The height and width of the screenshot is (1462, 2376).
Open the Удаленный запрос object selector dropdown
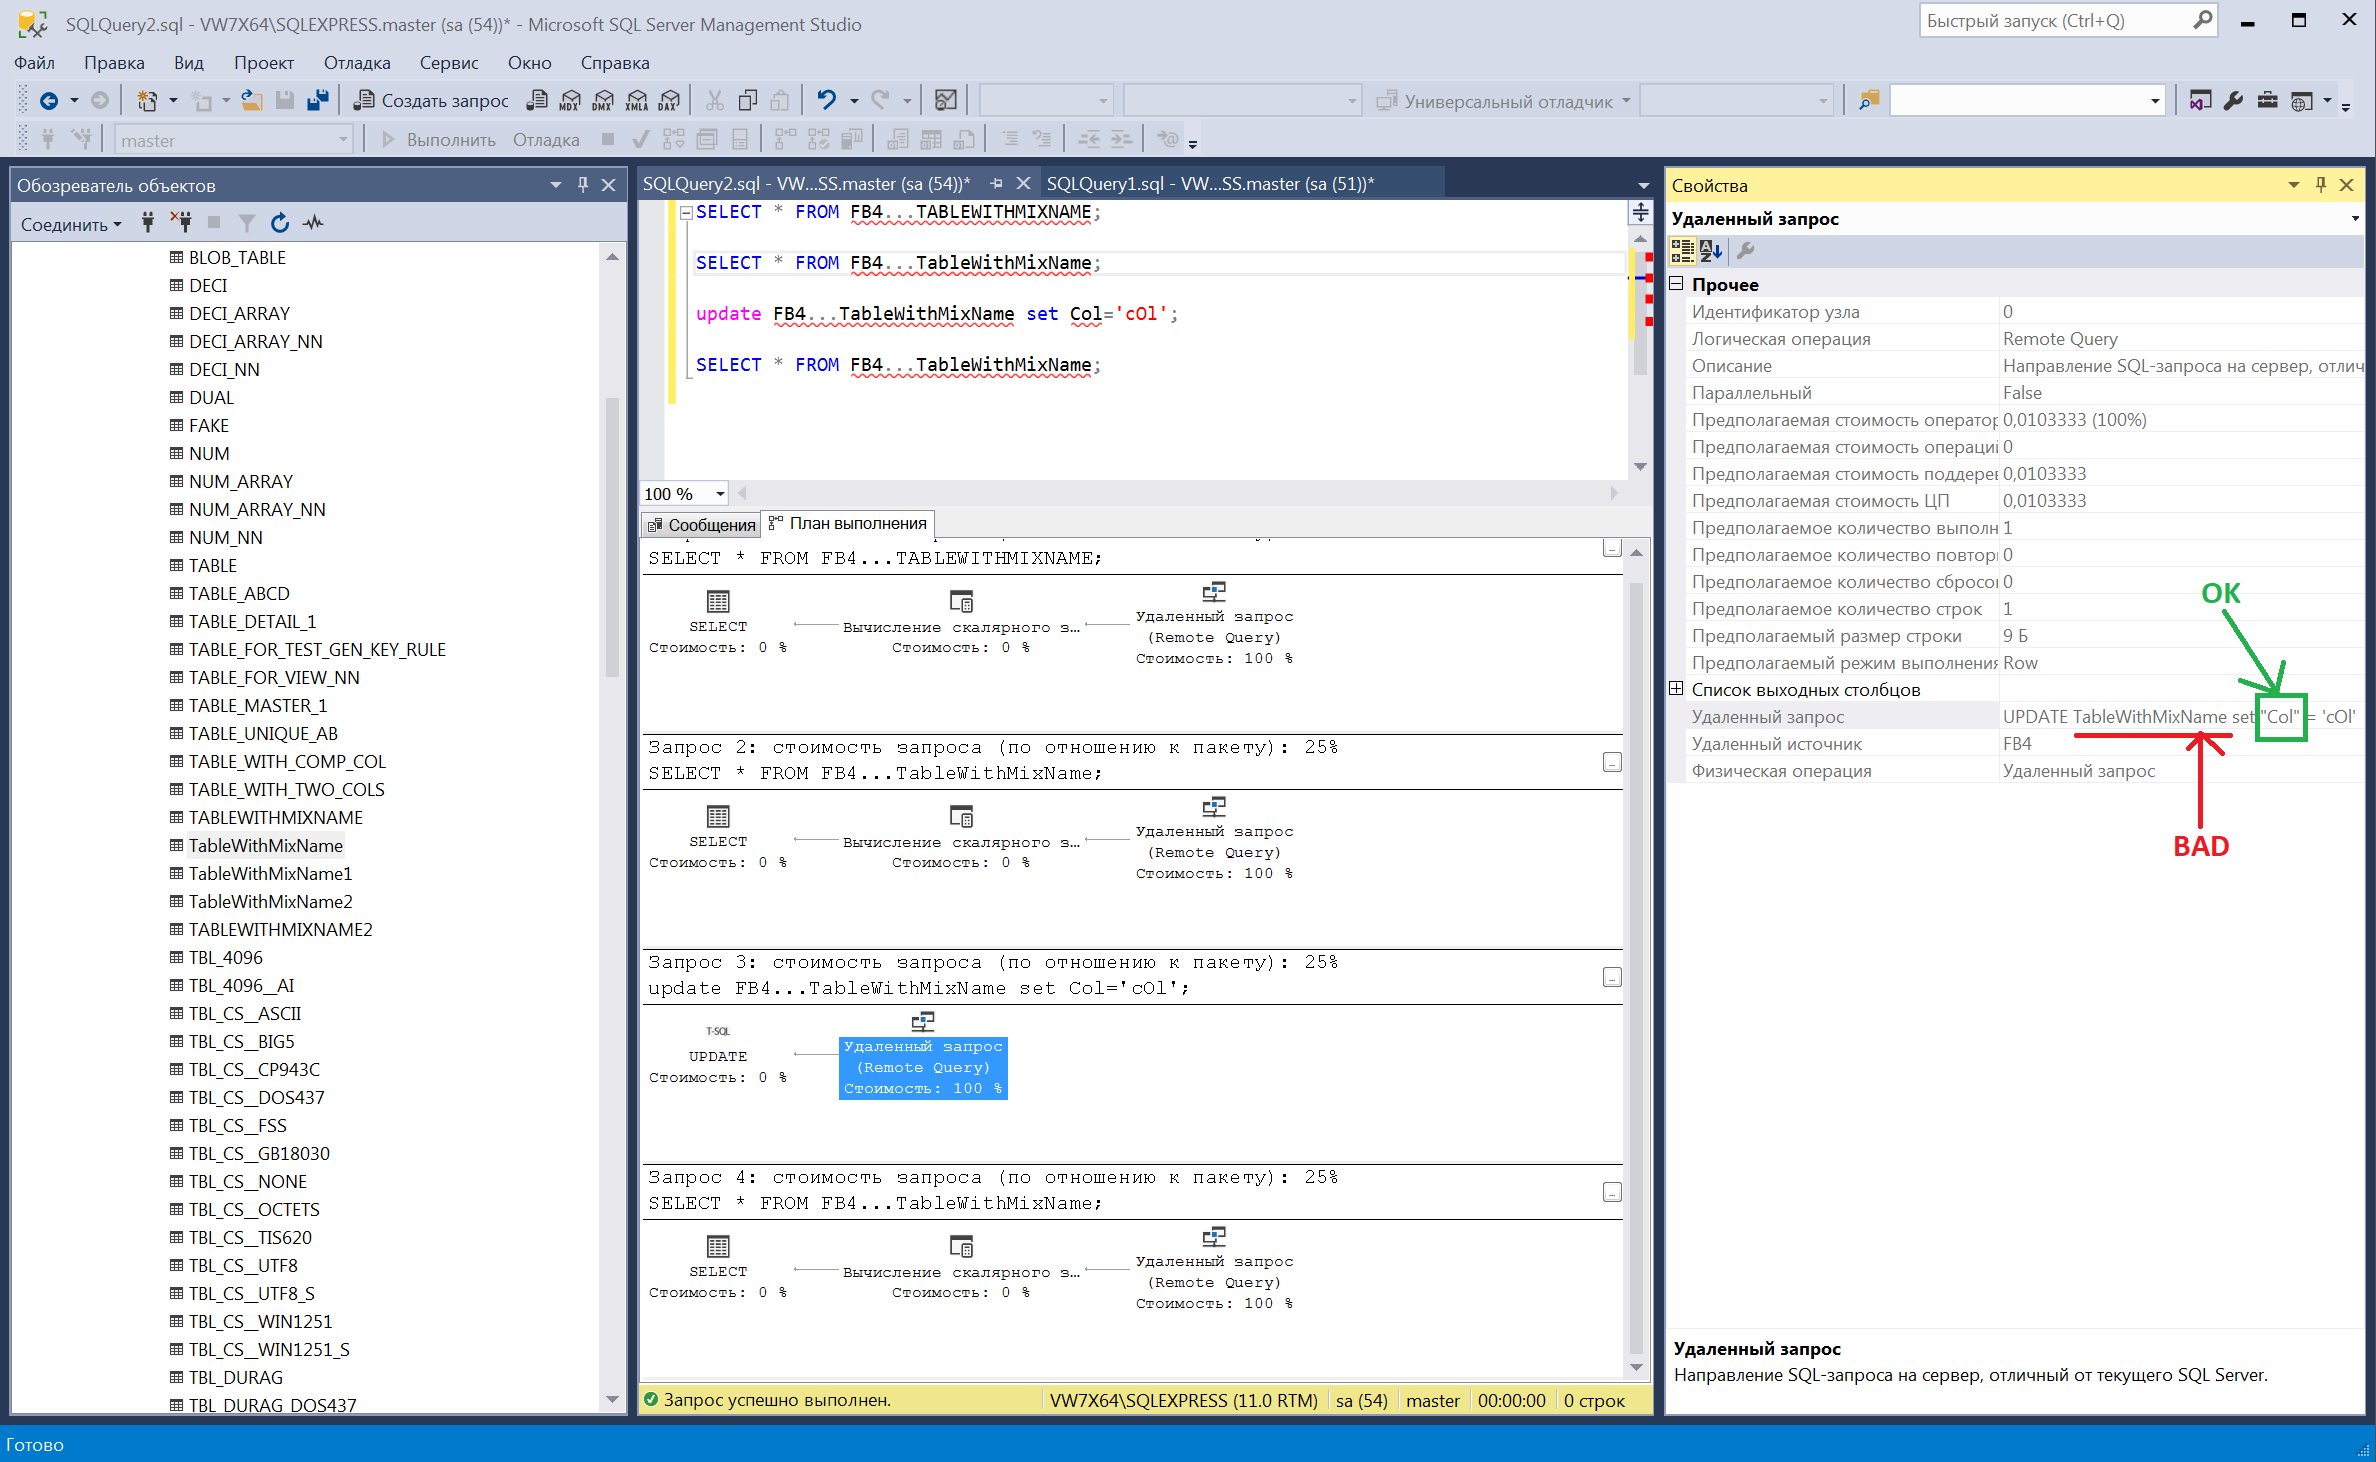click(x=2354, y=218)
